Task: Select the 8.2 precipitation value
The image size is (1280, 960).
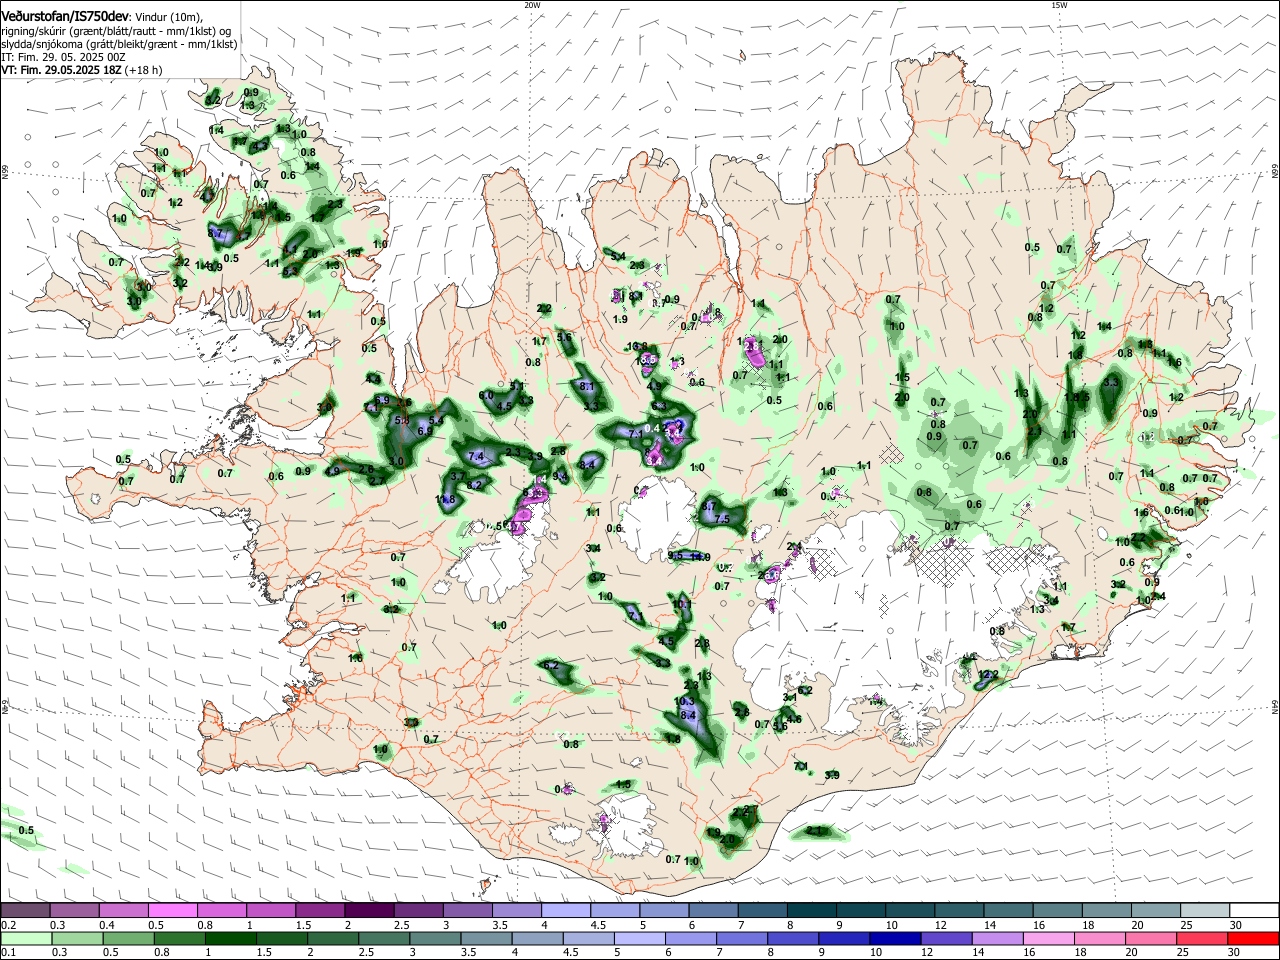Action: click(x=475, y=485)
